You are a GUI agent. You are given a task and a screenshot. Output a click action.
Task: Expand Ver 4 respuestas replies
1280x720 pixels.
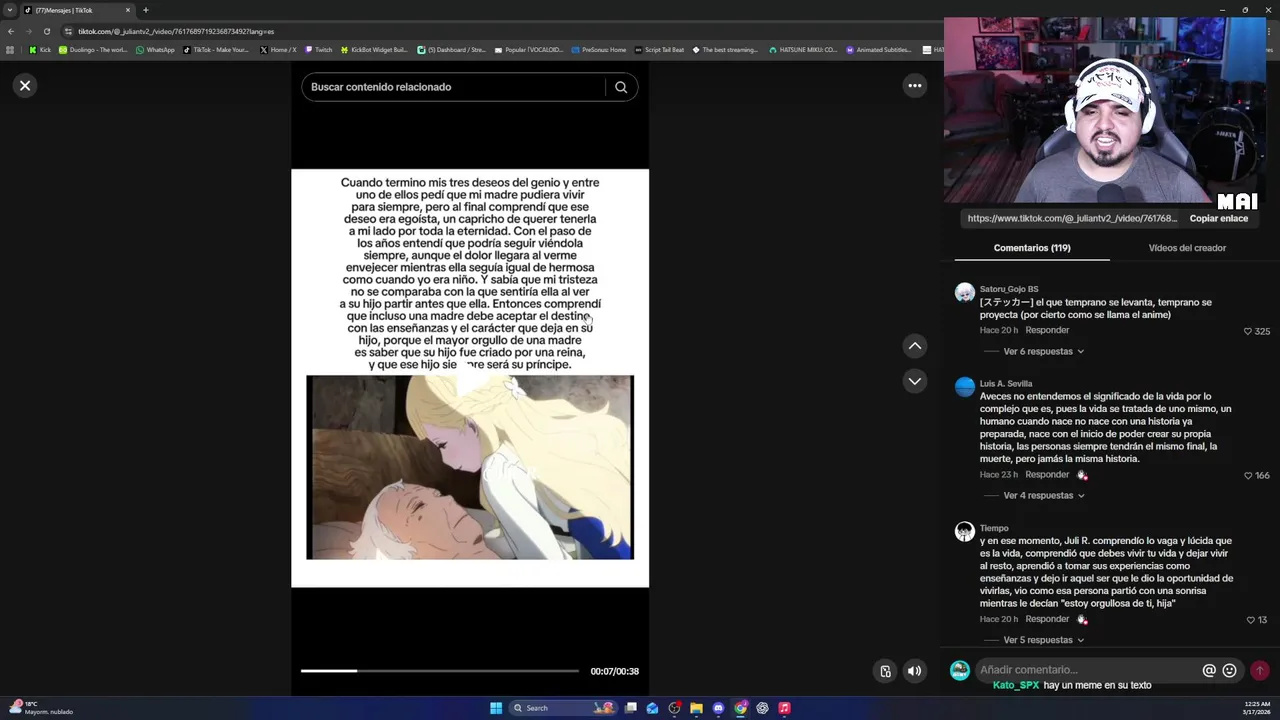coord(1044,496)
